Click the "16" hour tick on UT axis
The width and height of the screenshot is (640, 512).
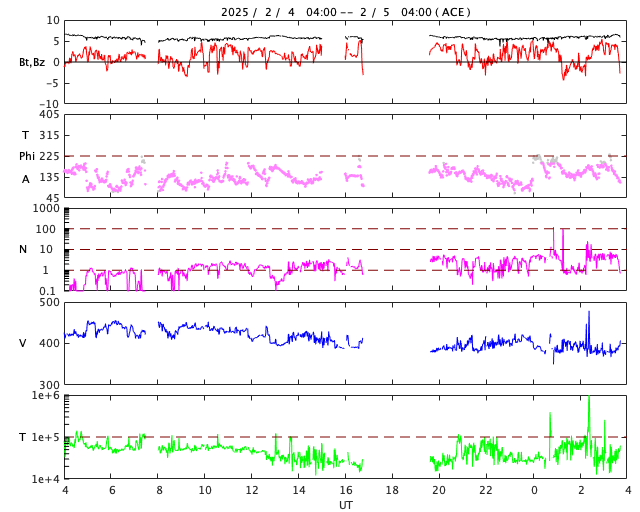click(x=346, y=490)
